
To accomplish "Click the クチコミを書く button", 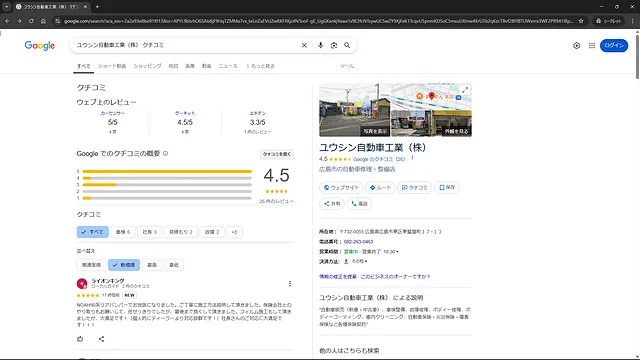I will tap(277, 154).
